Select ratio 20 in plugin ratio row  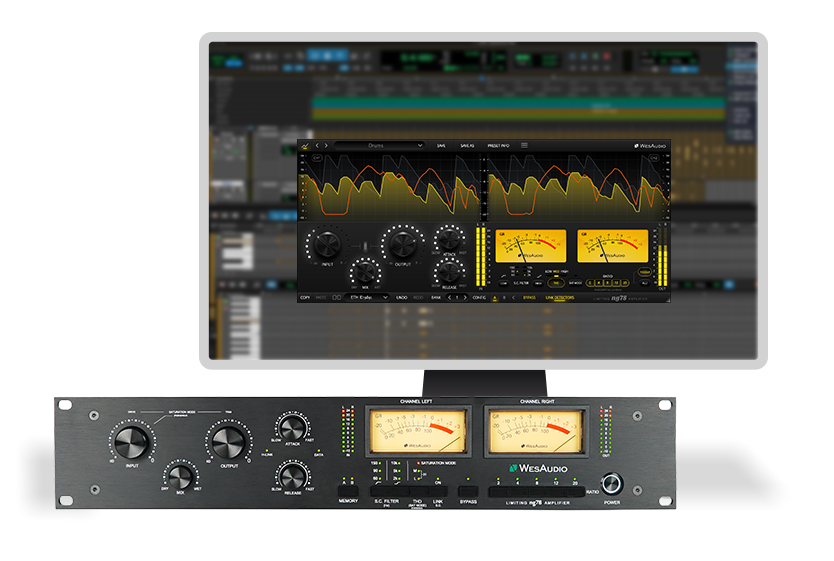point(625,283)
